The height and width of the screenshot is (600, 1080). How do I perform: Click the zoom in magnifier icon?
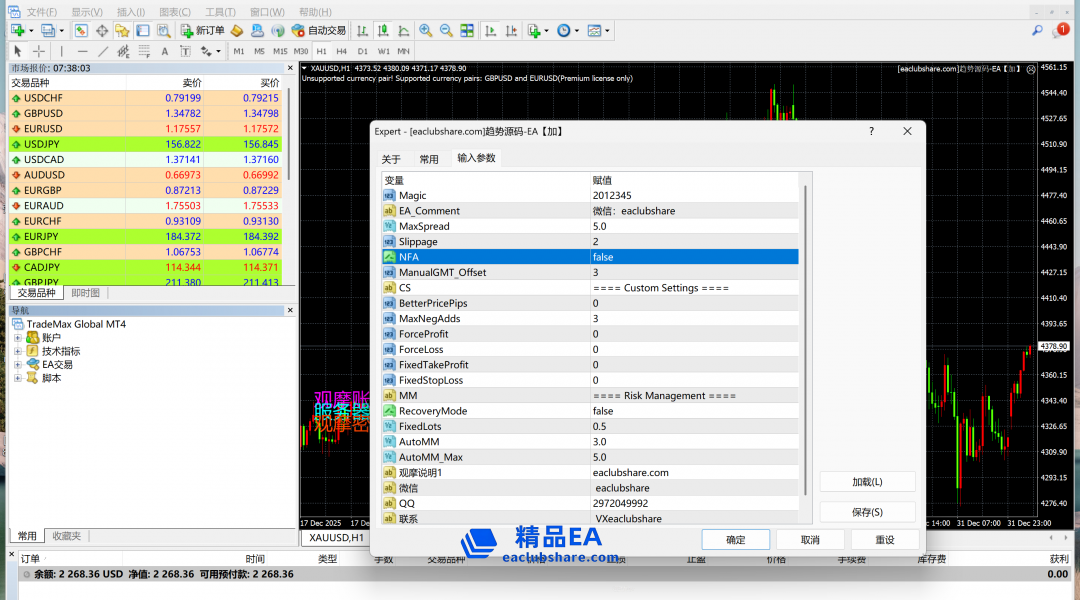pos(426,31)
